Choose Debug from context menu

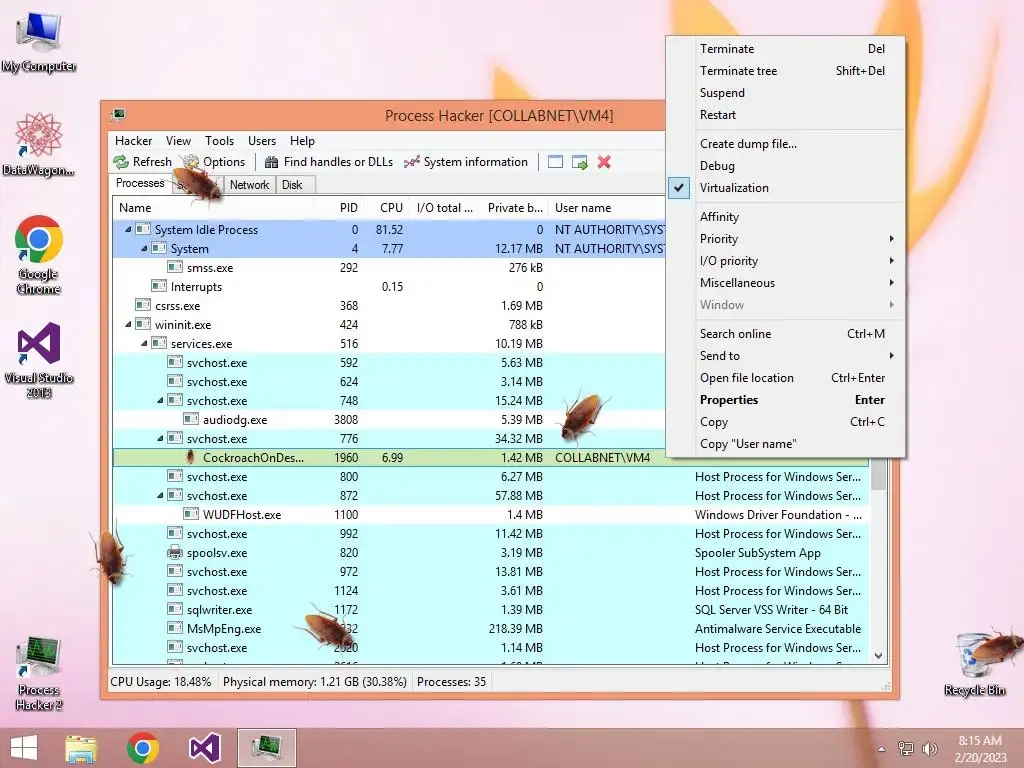point(786,166)
